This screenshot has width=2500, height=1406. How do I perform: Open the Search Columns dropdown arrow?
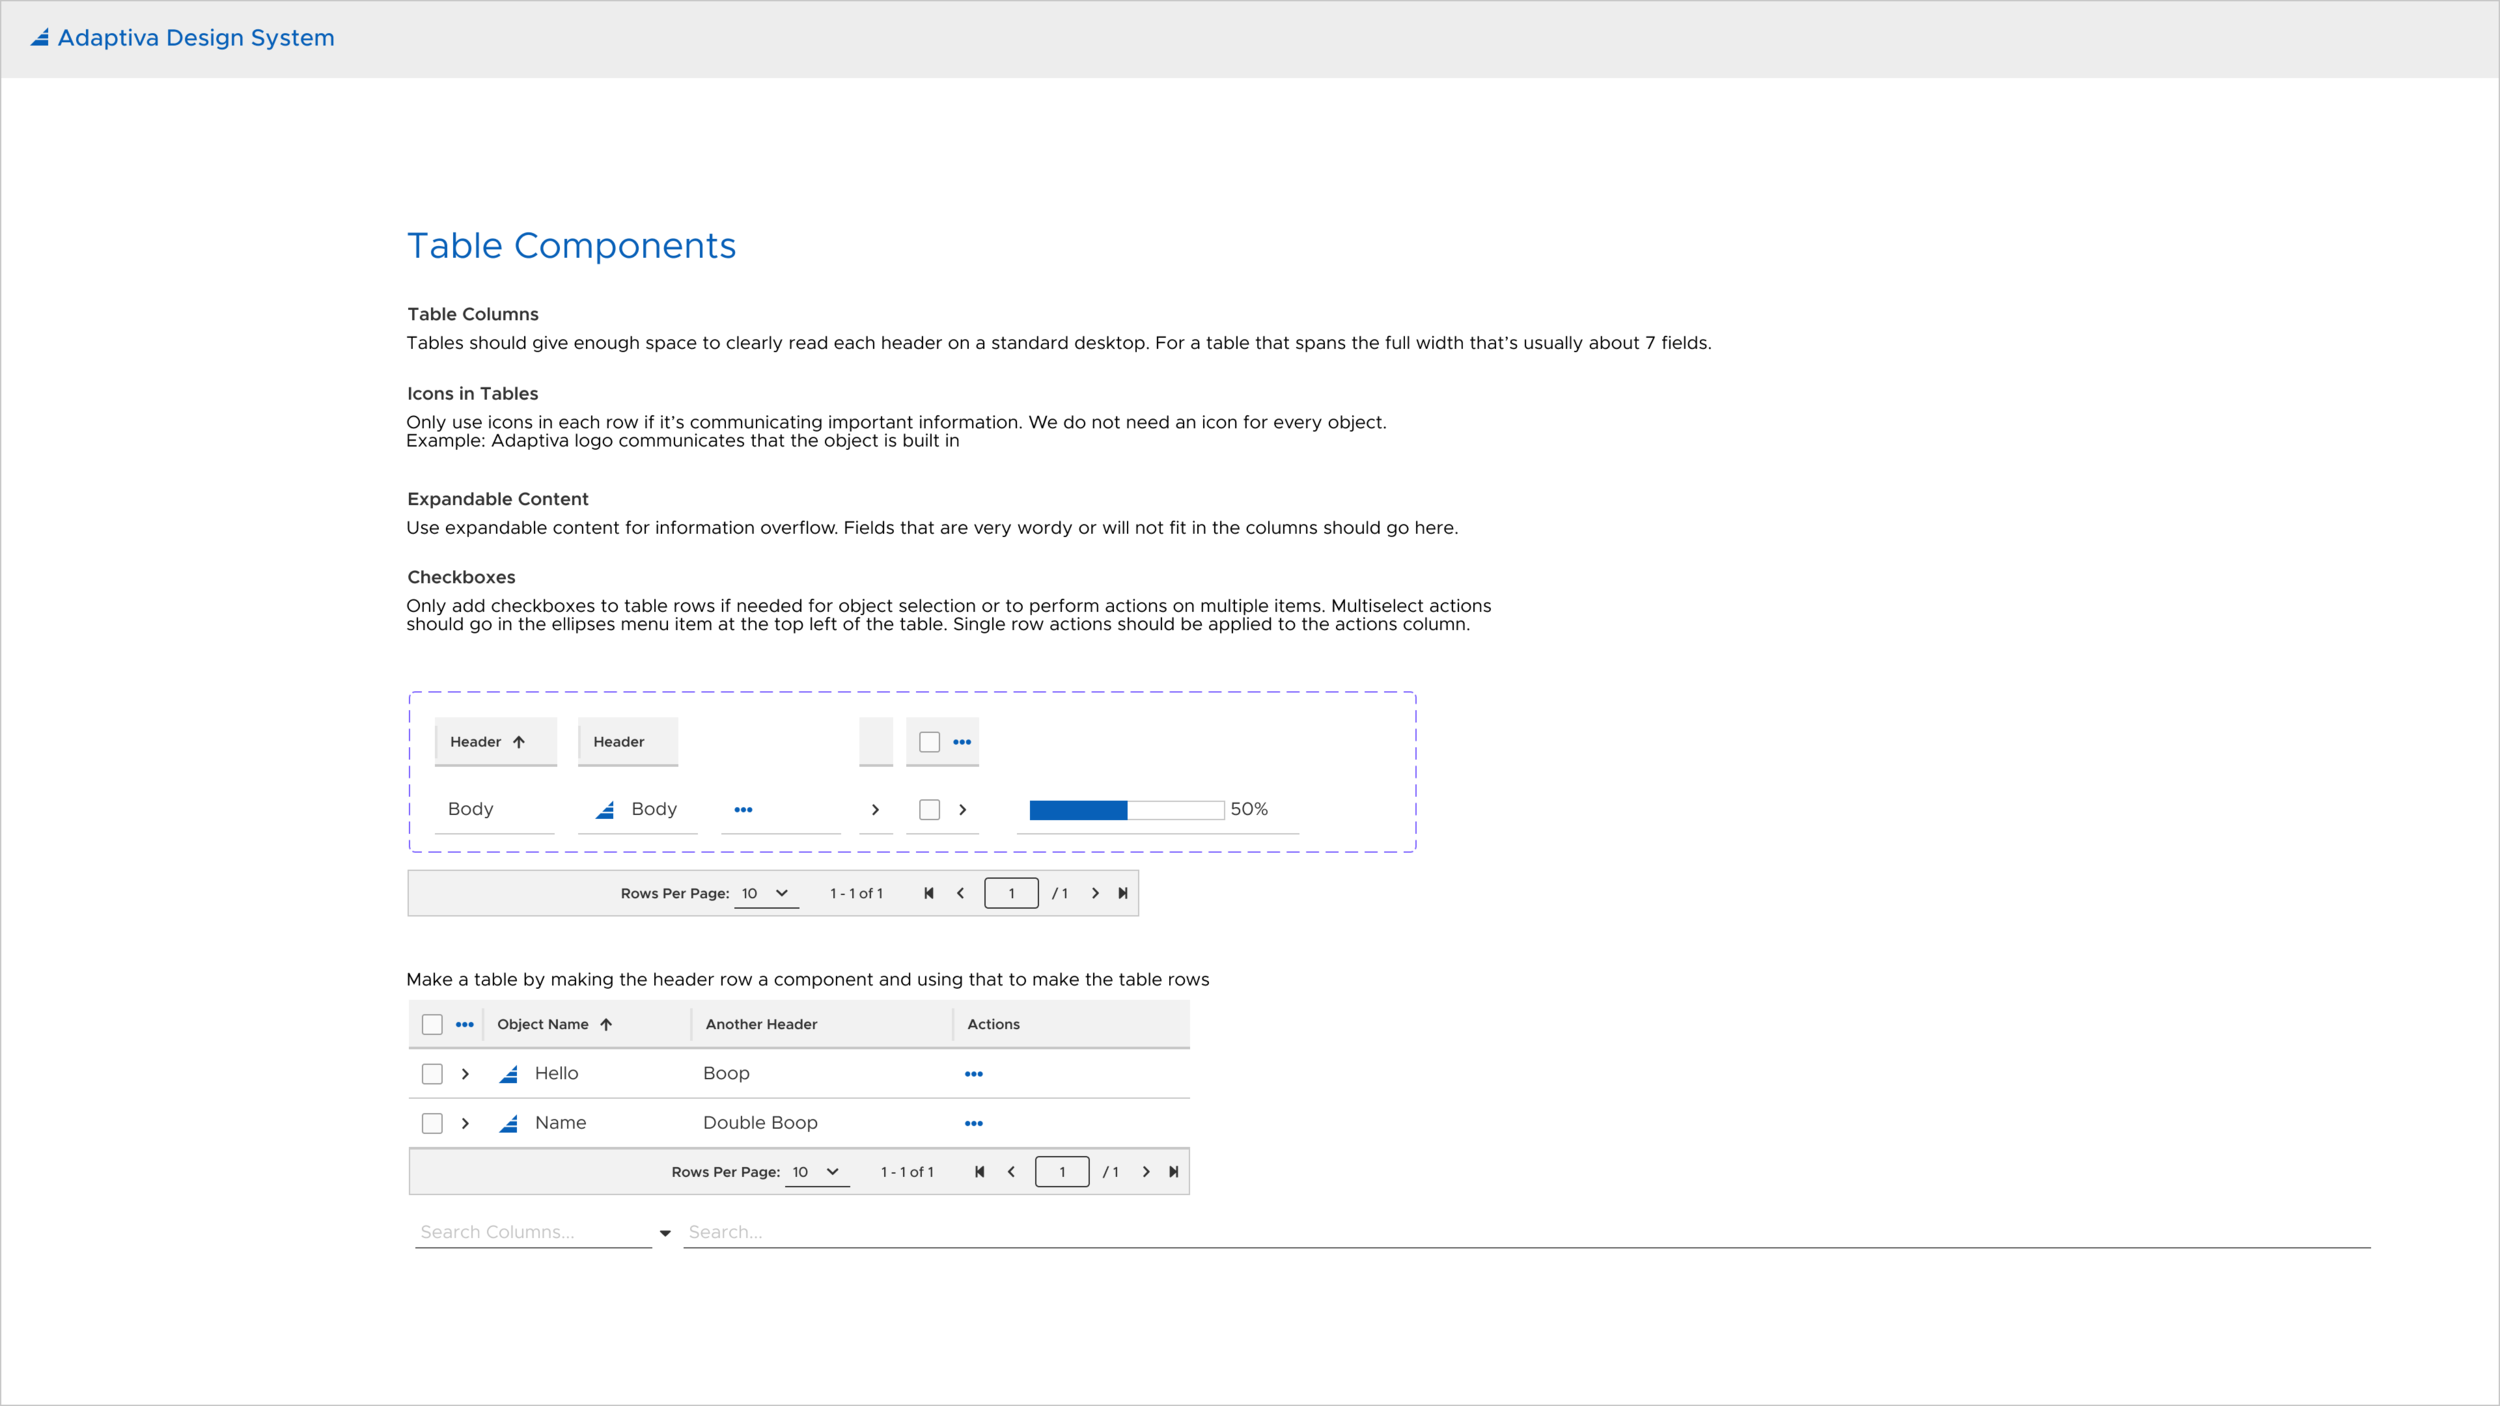pyautogui.click(x=665, y=1234)
